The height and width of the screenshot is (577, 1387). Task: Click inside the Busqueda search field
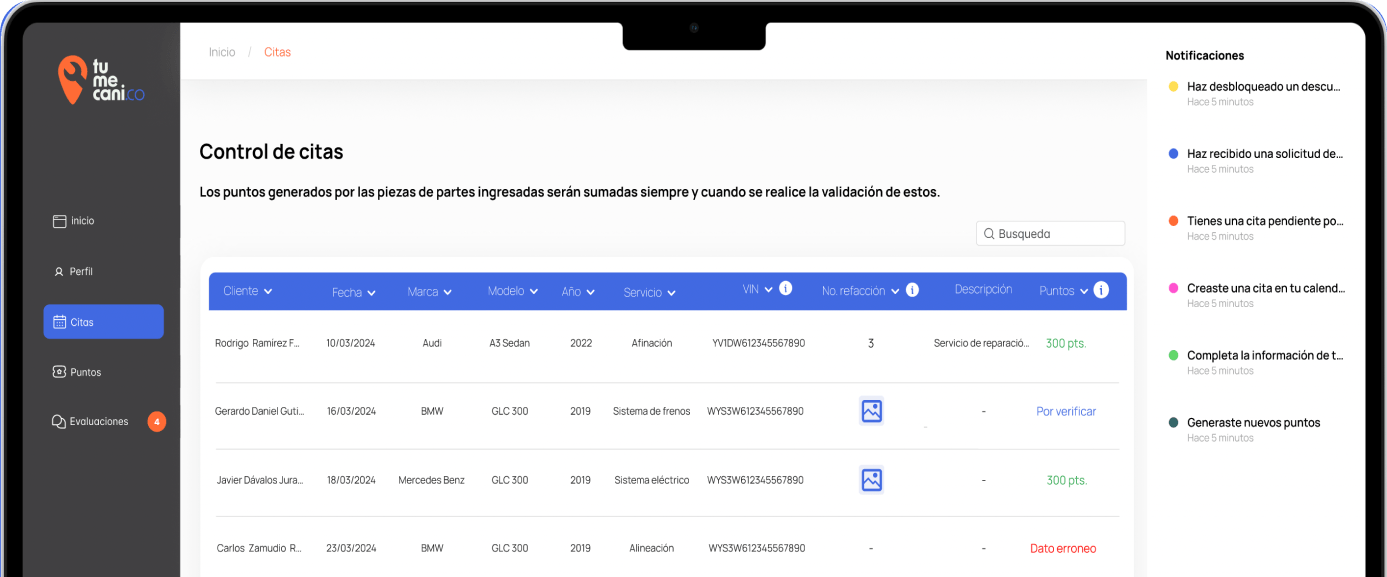1058,234
